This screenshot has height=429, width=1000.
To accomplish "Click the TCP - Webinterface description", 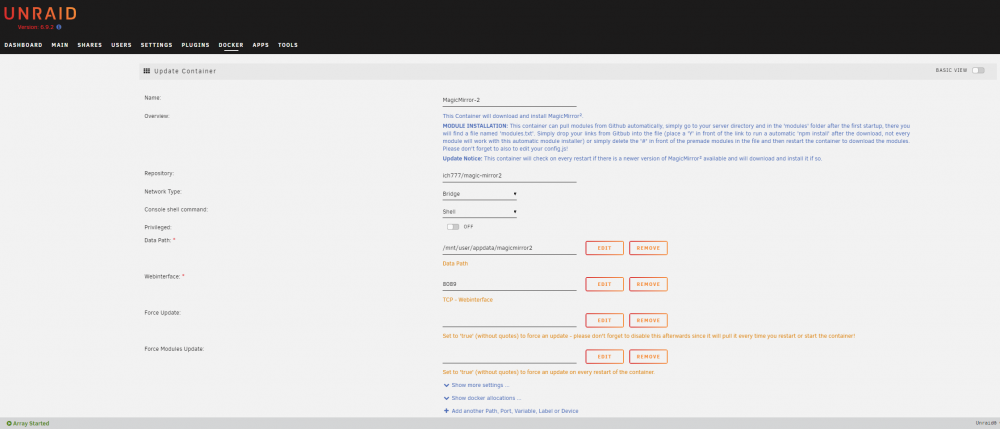I will point(467,300).
